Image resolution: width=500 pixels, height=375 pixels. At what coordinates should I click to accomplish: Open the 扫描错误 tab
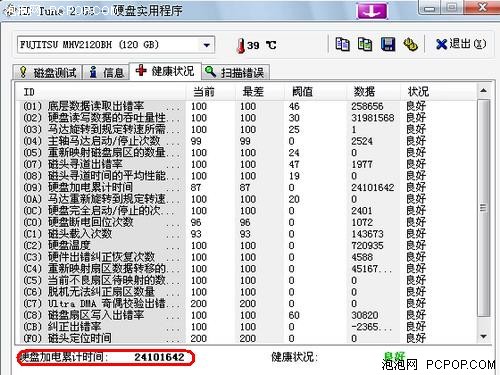[235, 72]
